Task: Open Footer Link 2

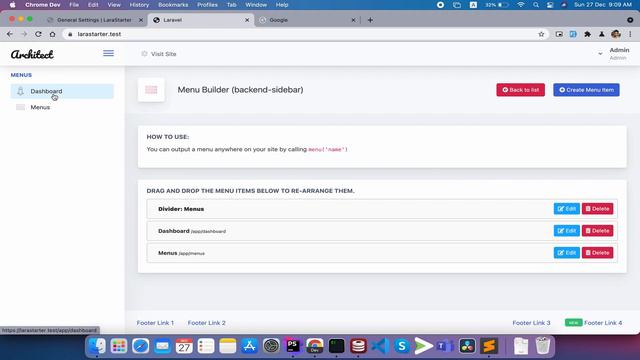Action: pyautogui.click(x=207, y=323)
